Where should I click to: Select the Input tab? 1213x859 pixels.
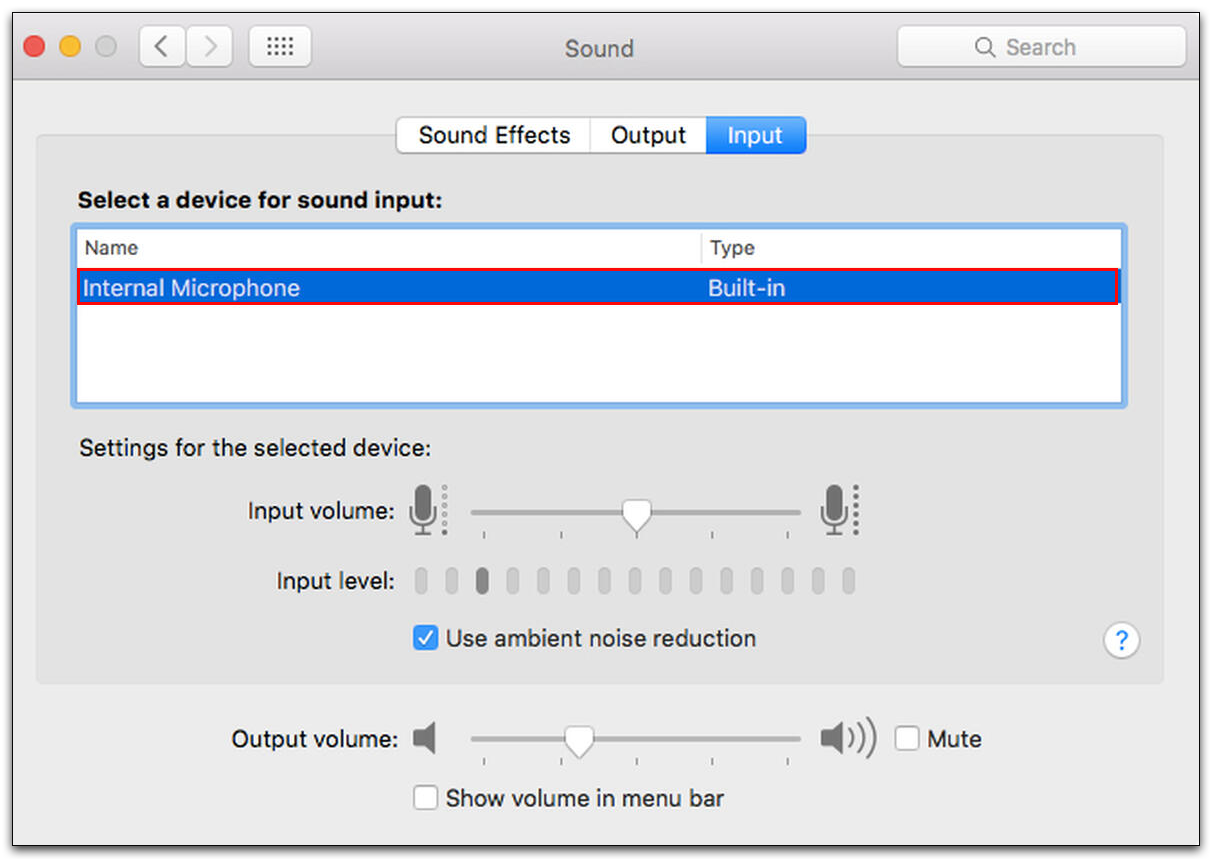coord(755,136)
